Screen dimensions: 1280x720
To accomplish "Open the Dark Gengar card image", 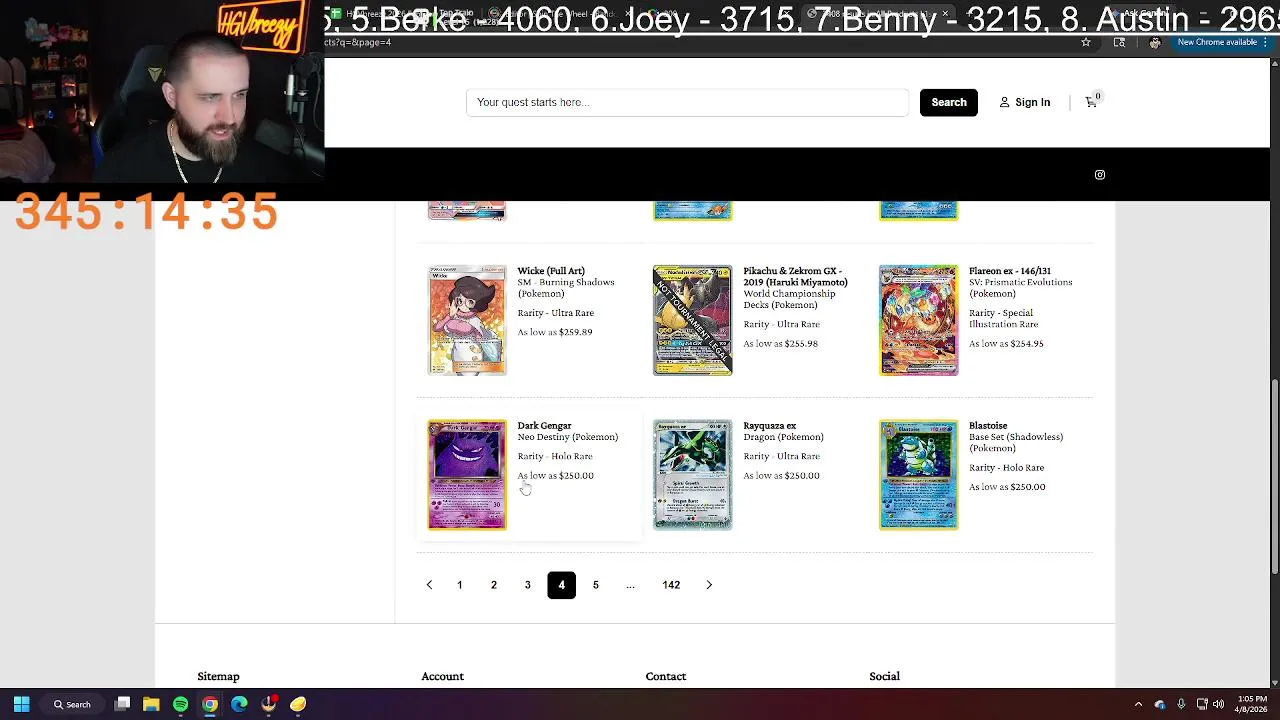I will click(467, 475).
